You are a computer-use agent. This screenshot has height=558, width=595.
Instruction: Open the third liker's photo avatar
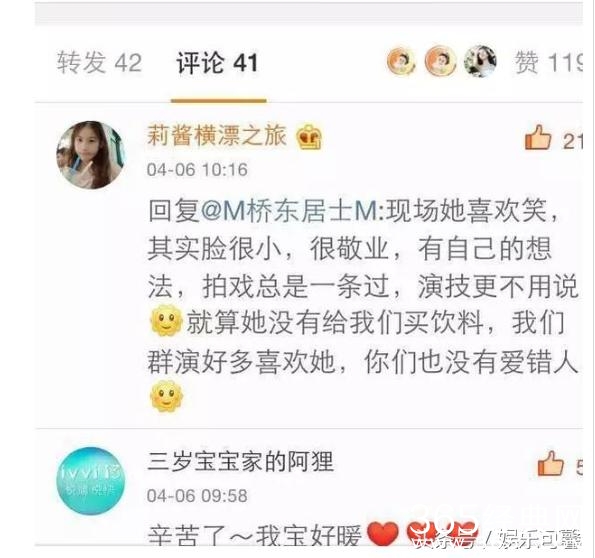click(x=481, y=61)
